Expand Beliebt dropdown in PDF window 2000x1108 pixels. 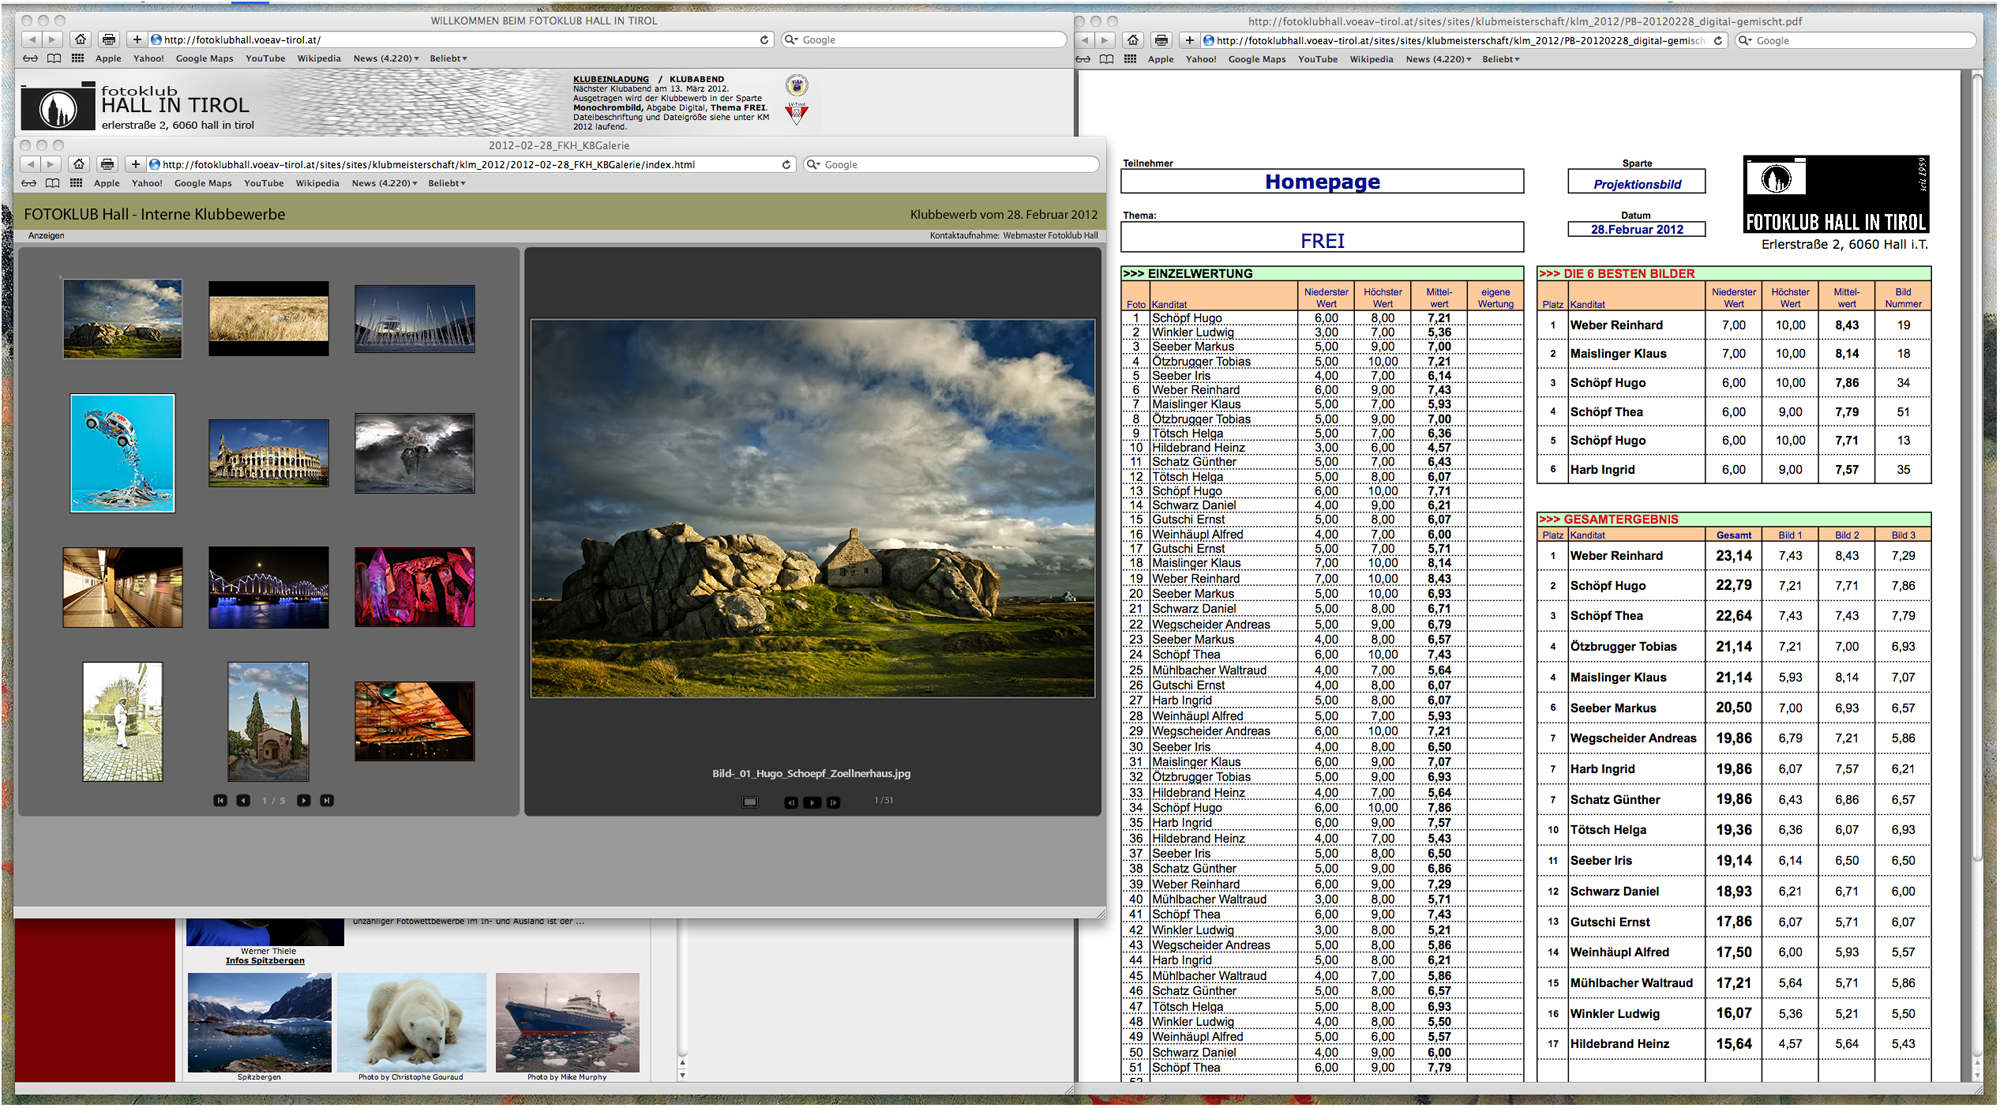coord(1501,59)
